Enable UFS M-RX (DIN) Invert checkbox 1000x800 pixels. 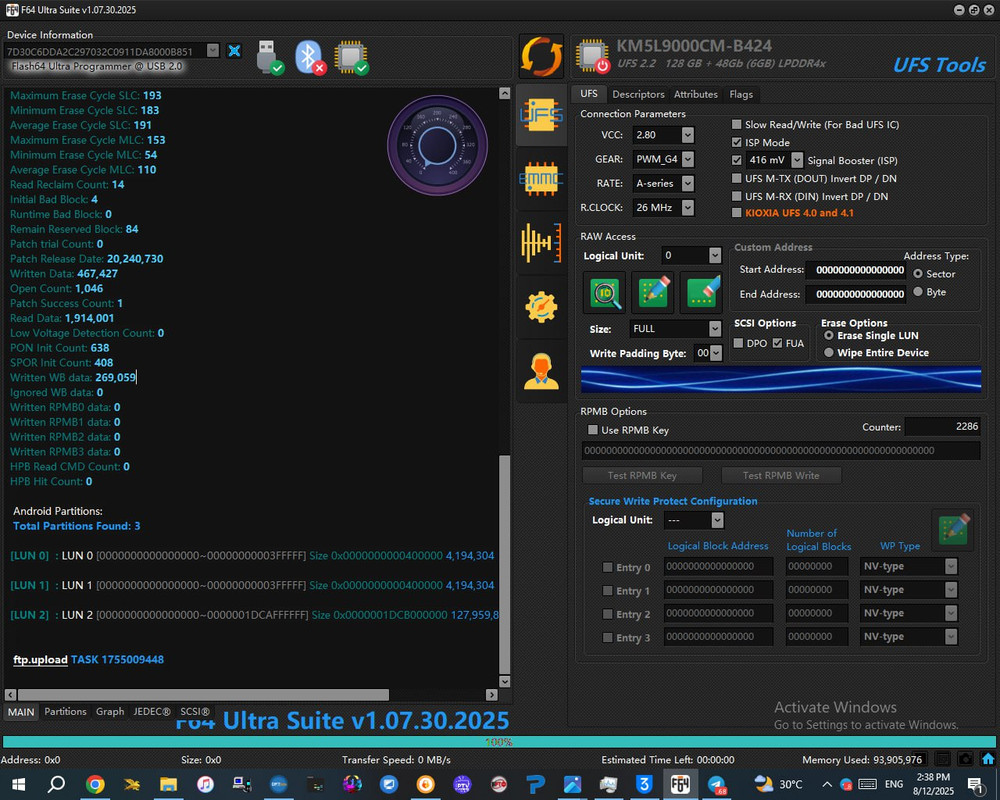(737, 196)
